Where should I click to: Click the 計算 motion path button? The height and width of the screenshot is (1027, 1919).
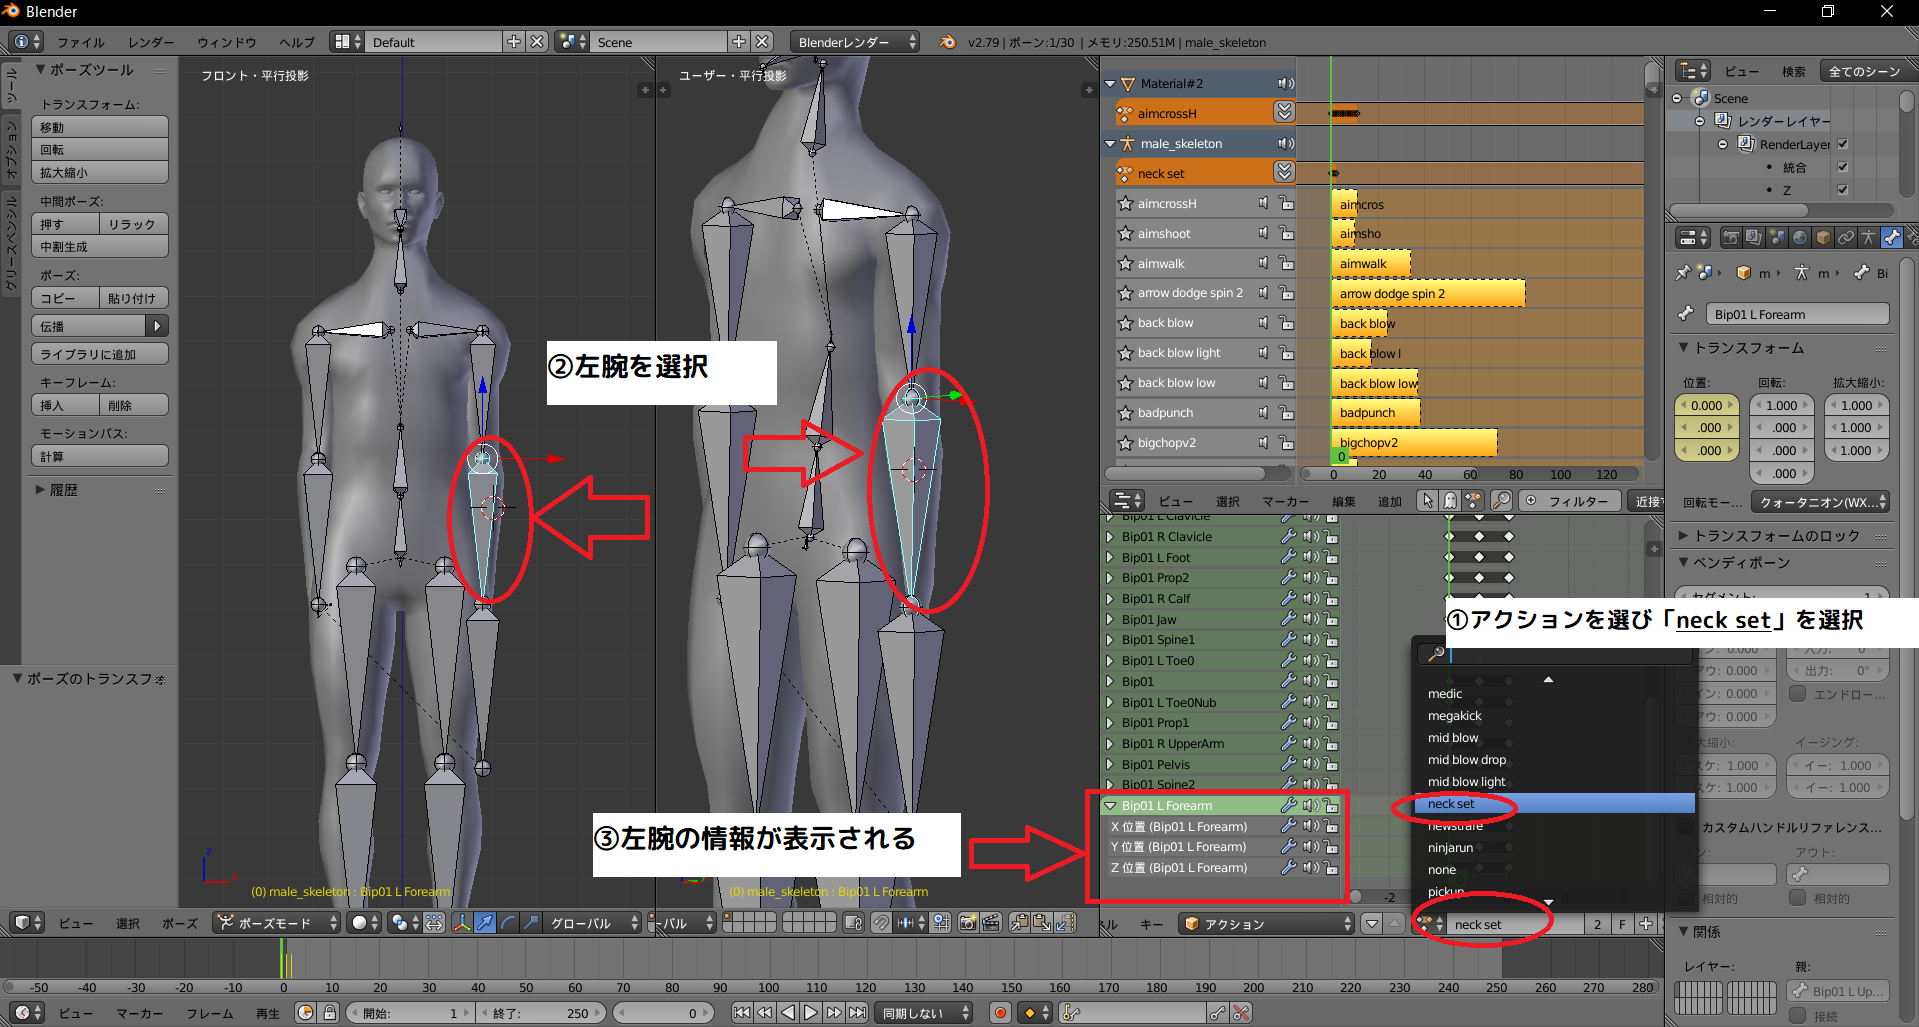pos(100,456)
